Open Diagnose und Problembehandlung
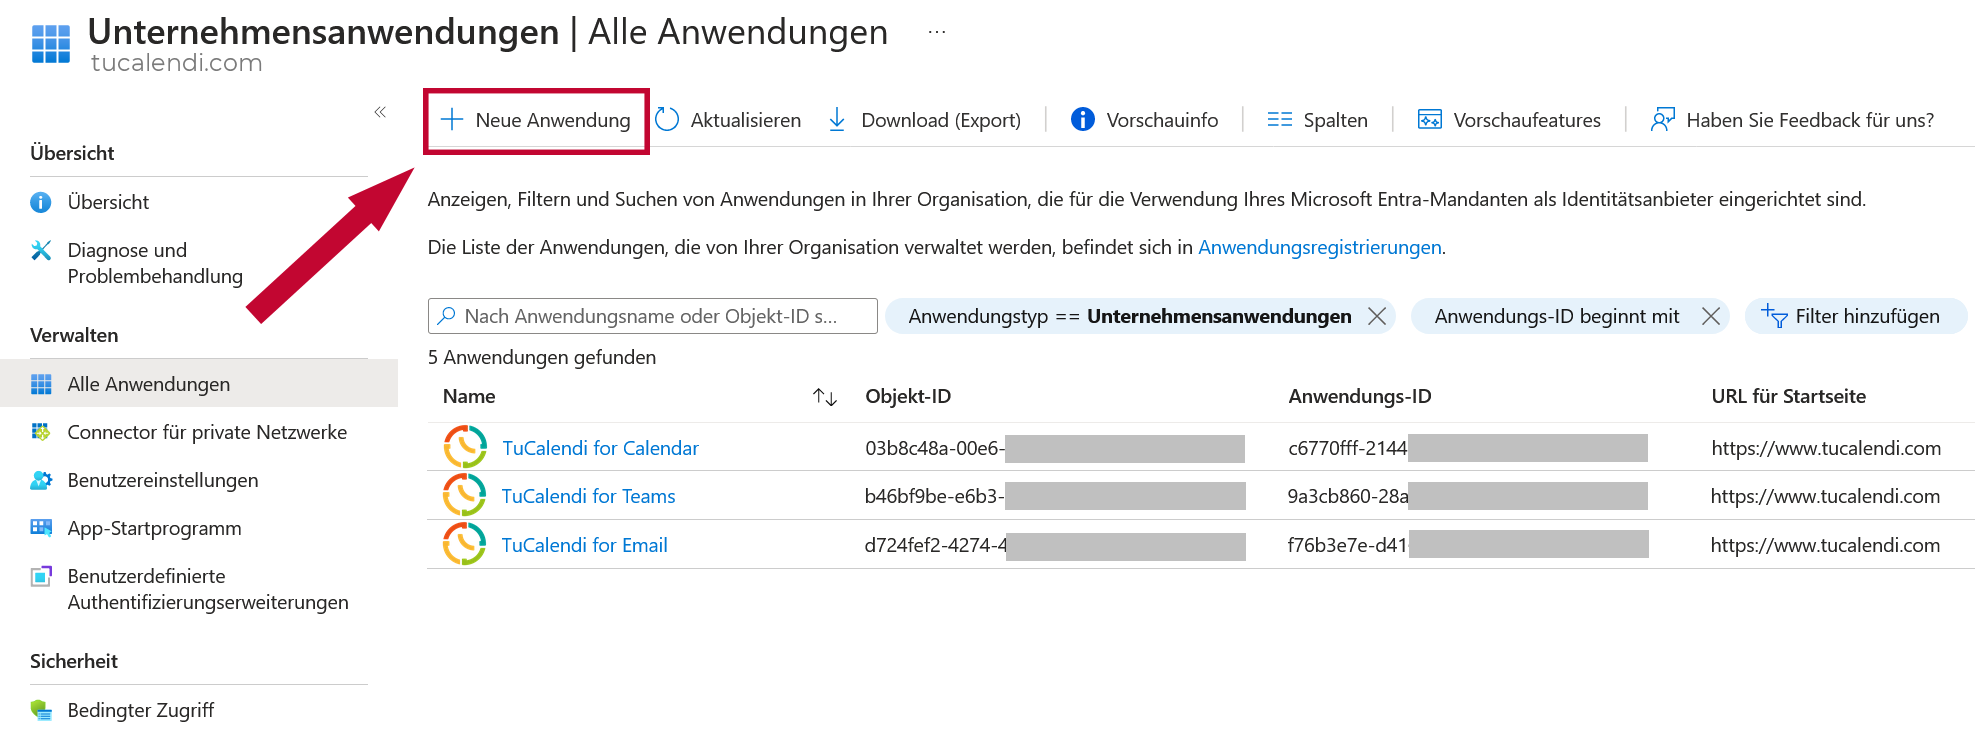Image resolution: width=1975 pixels, height=730 pixels. point(155,263)
